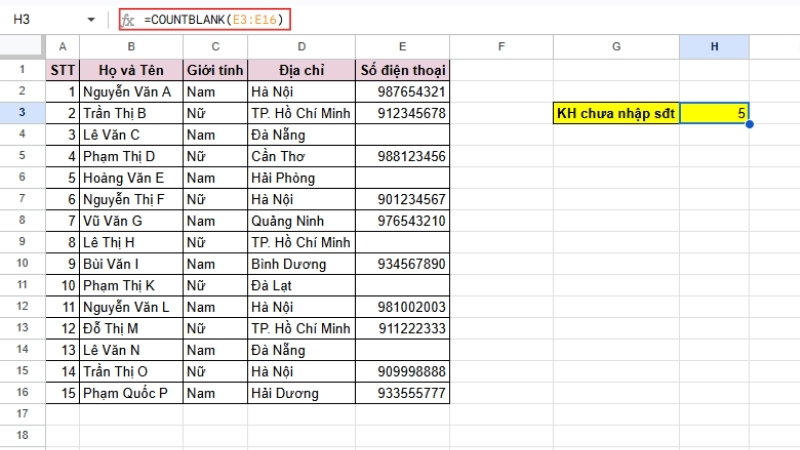The image size is (800, 450).
Task: Click phone number 934567890
Action: 403,264
